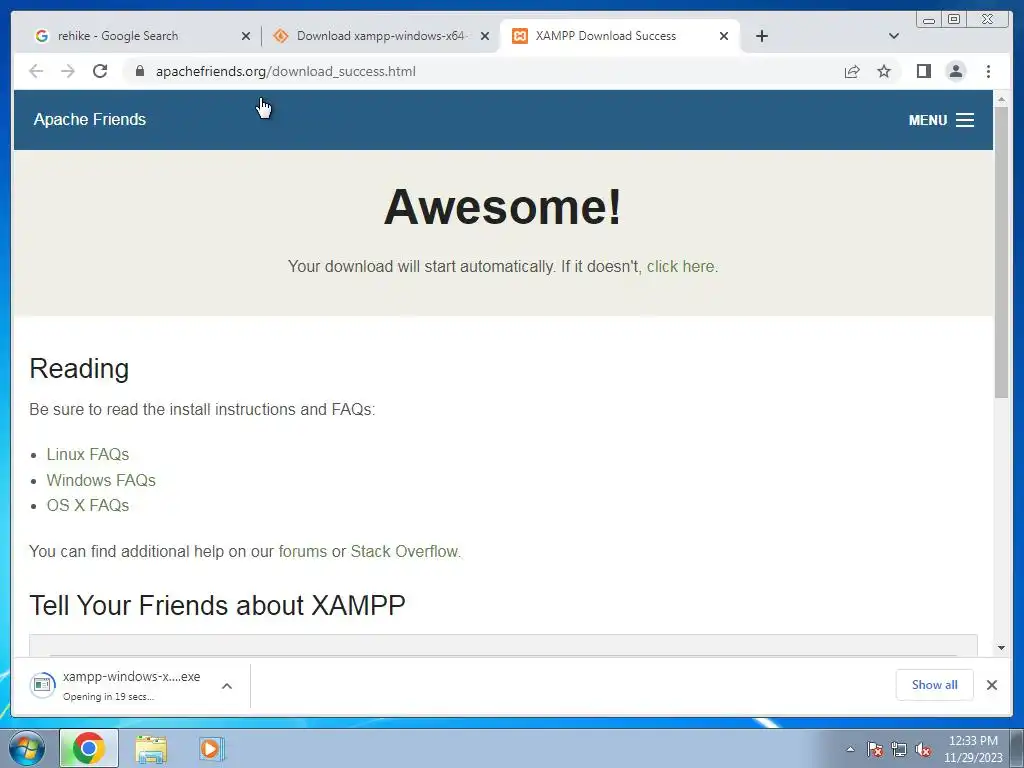Open the OS X FAQs link
The width and height of the screenshot is (1024, 768).
[88, 505]
